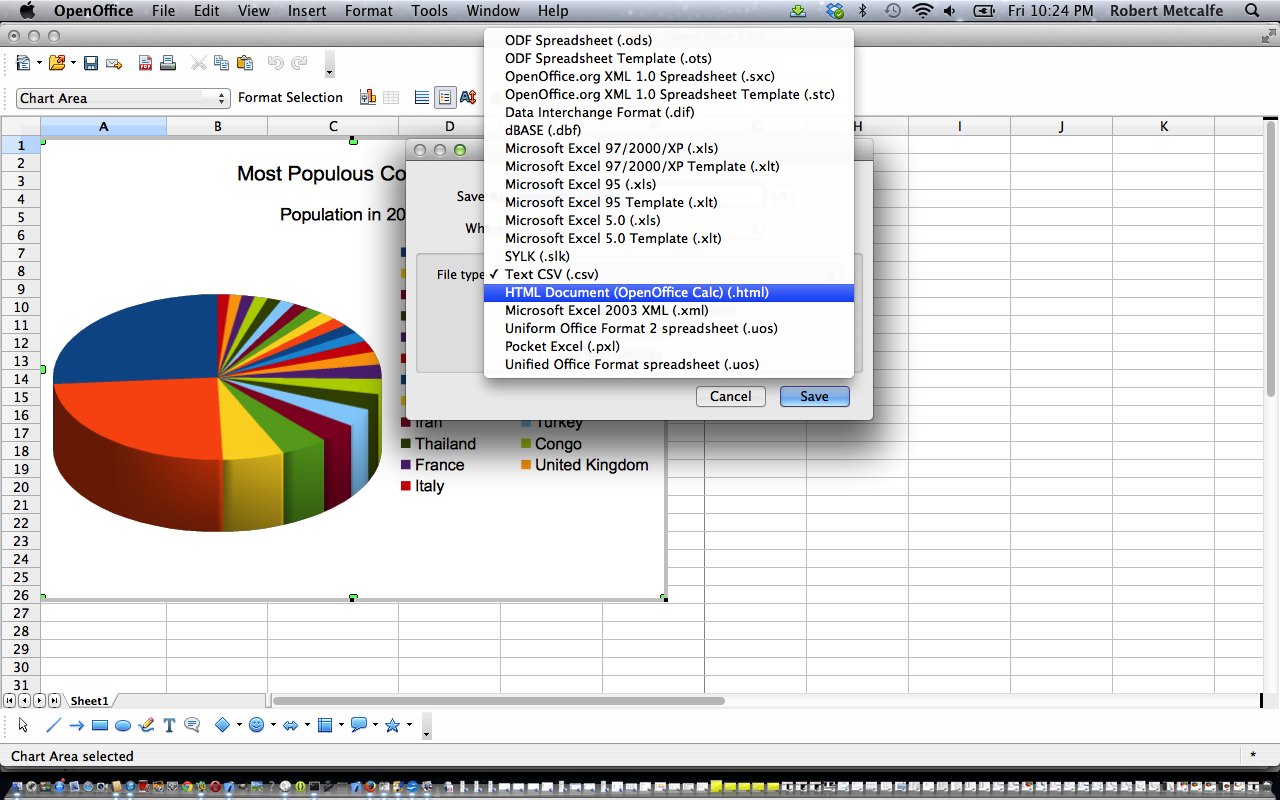1280x800 pixels.
Task: Expand the Basic Shapes dropdown arrow
Action: [239, 725]
